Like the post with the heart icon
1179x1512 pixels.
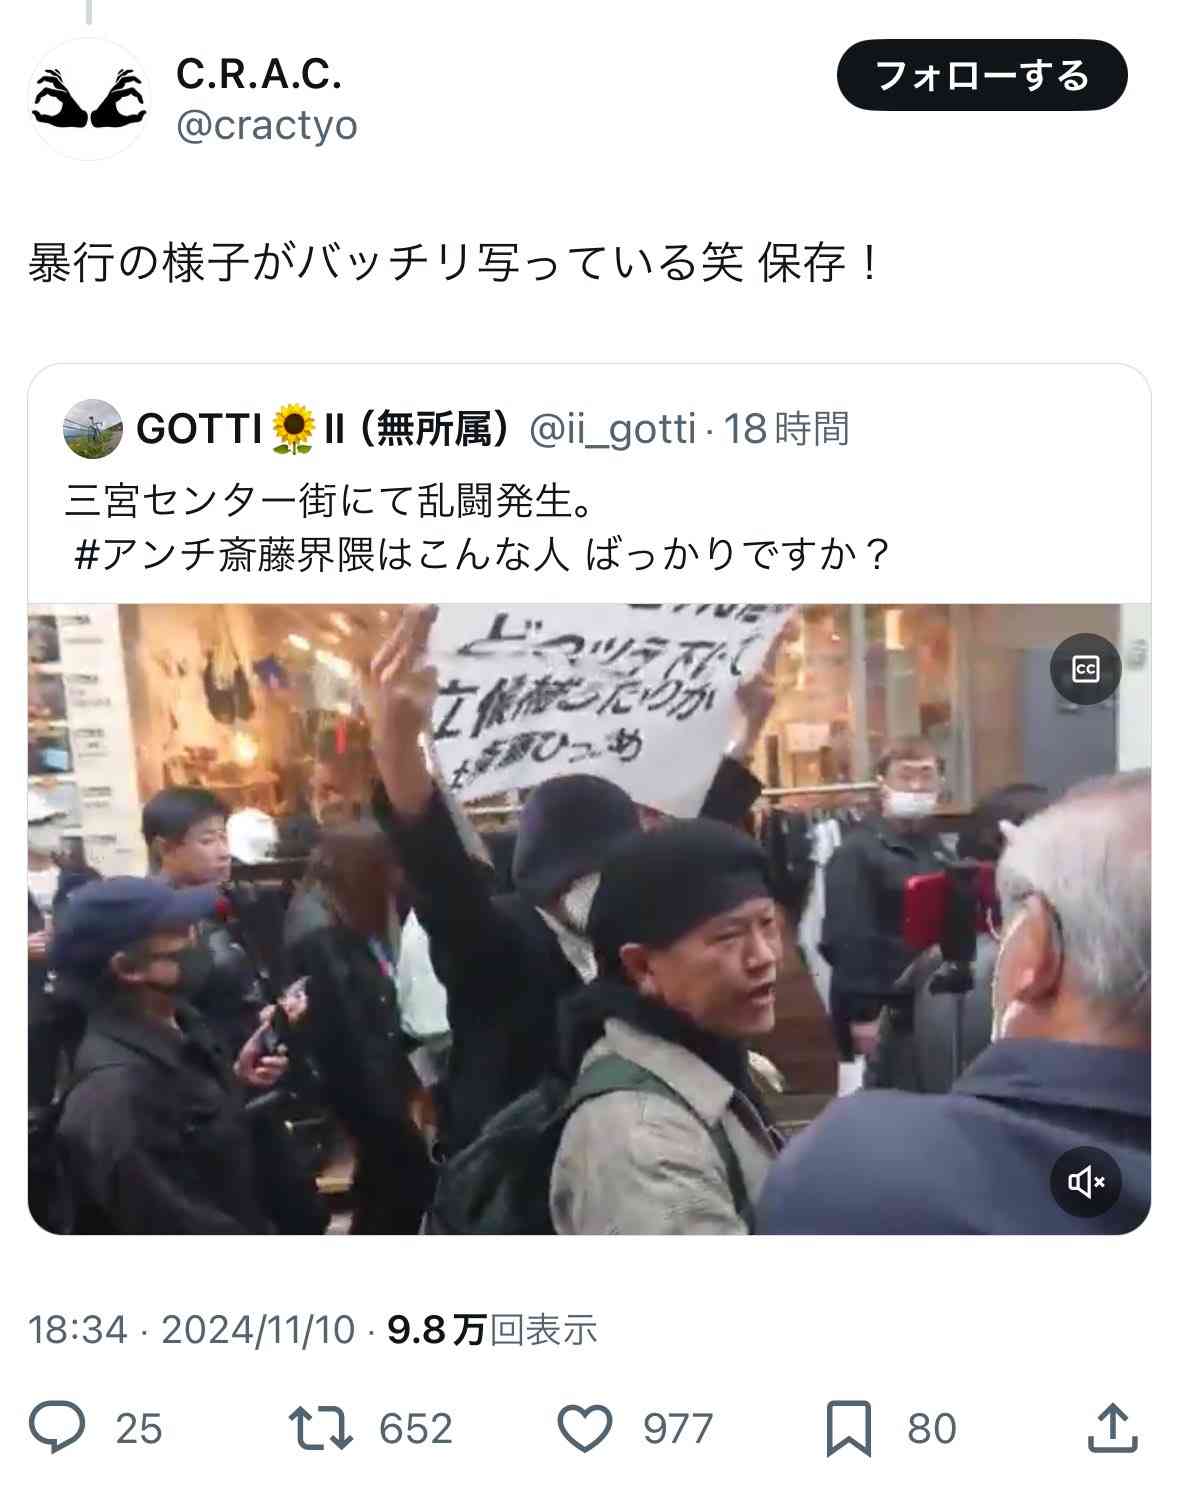tap(584, 1427)
